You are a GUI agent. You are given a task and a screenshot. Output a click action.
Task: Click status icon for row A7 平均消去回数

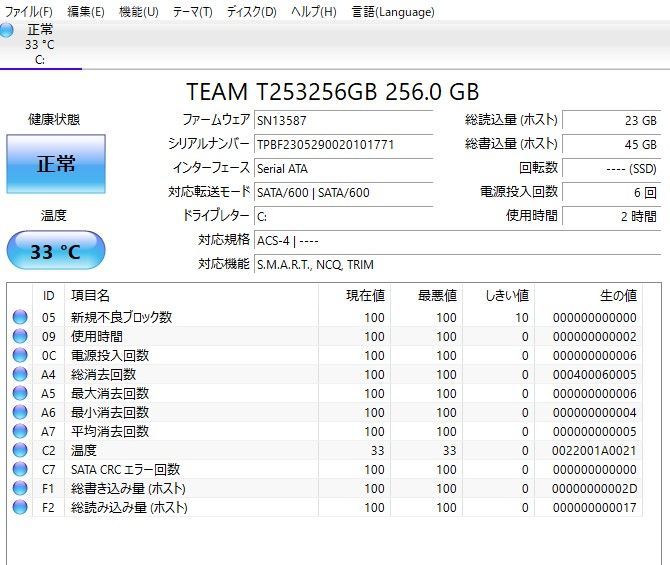pyautogui.click(x=20, y=431)
